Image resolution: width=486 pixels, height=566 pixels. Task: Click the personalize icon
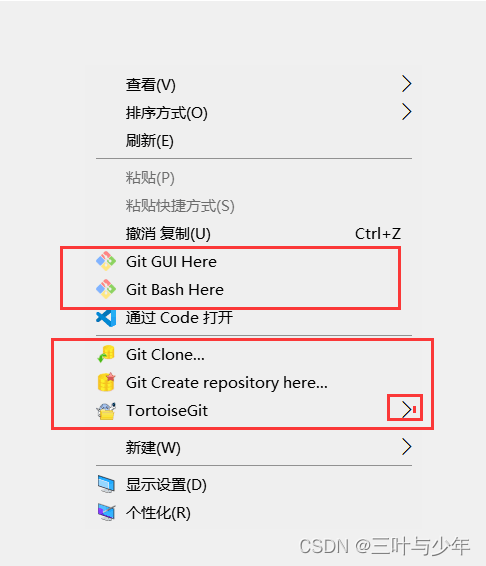tap(106, 512)
